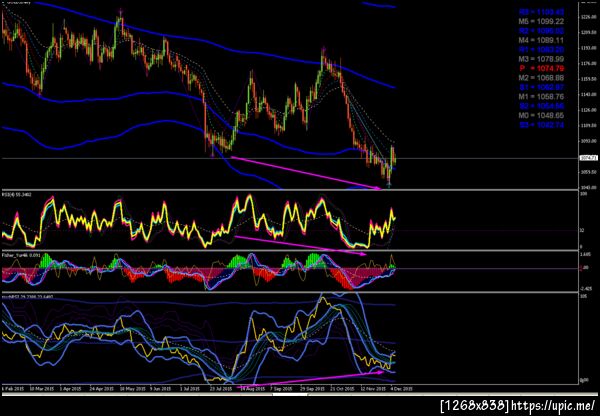Click the blue S3 support level label
This screenshot has height=416, width=600.
click(541, 125)
